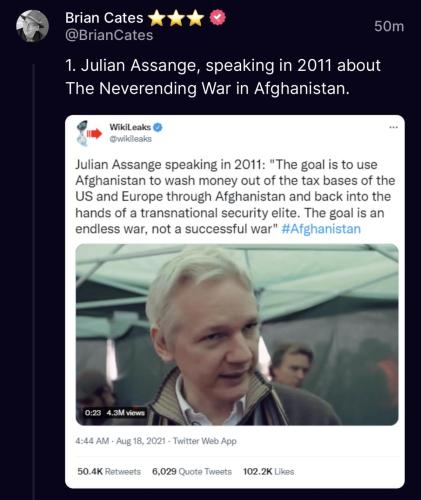Click the blue WikiLeaks verified checkmark

point(158,127)
